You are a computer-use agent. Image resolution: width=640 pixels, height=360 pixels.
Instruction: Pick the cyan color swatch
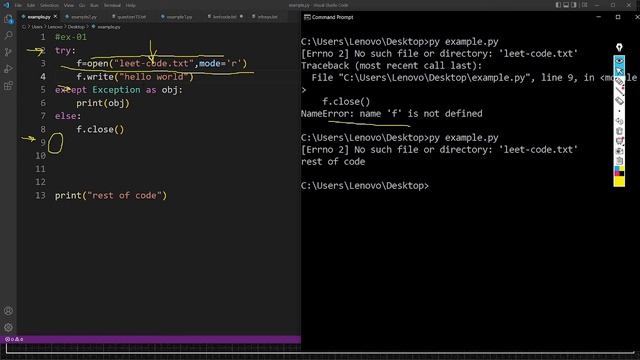[617, 168]
